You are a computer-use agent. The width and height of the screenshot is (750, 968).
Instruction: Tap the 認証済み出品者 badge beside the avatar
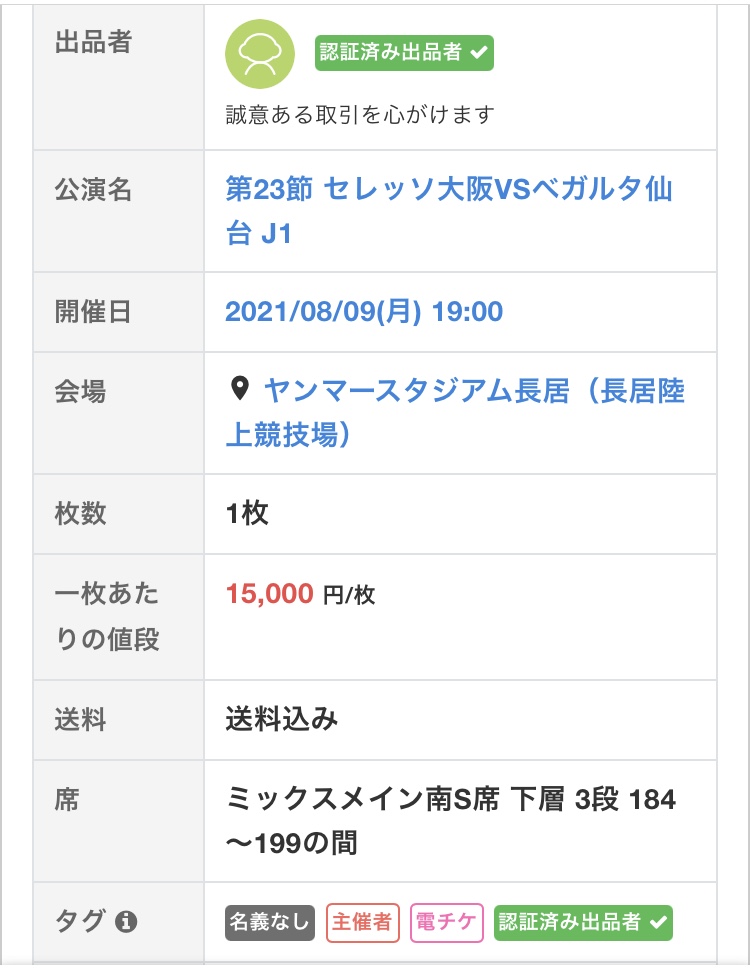(x=404, y=53)
